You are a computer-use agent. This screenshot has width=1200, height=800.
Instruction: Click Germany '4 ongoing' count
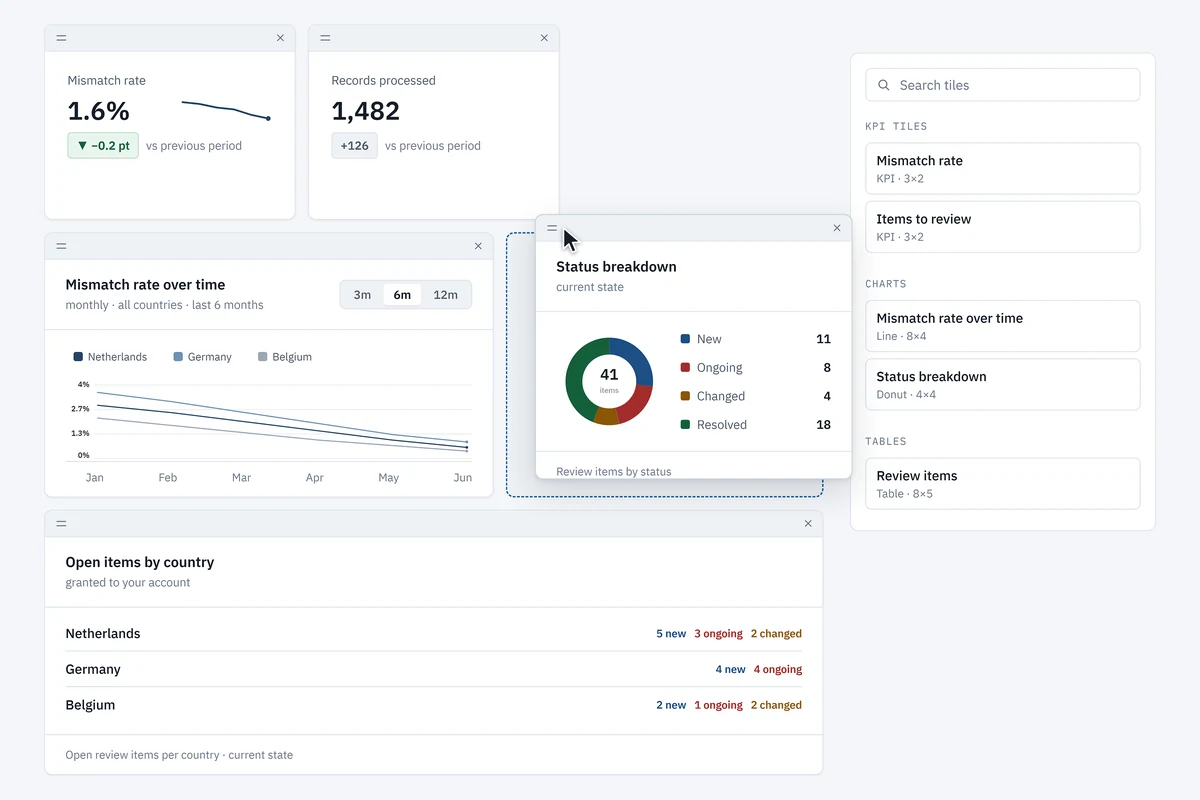pyautogui.click(x=778, y=670)
